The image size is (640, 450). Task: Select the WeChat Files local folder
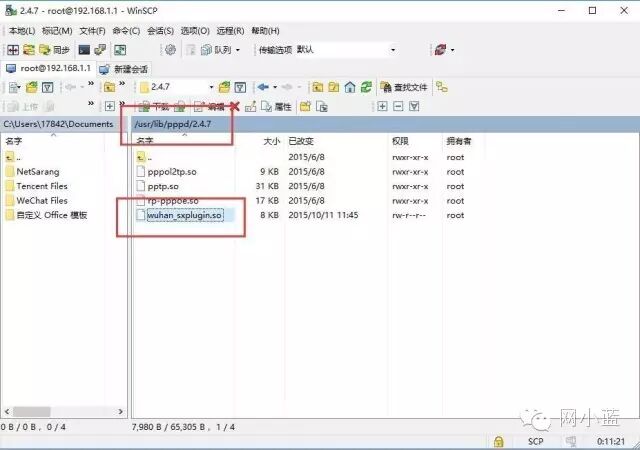point(42,201)
